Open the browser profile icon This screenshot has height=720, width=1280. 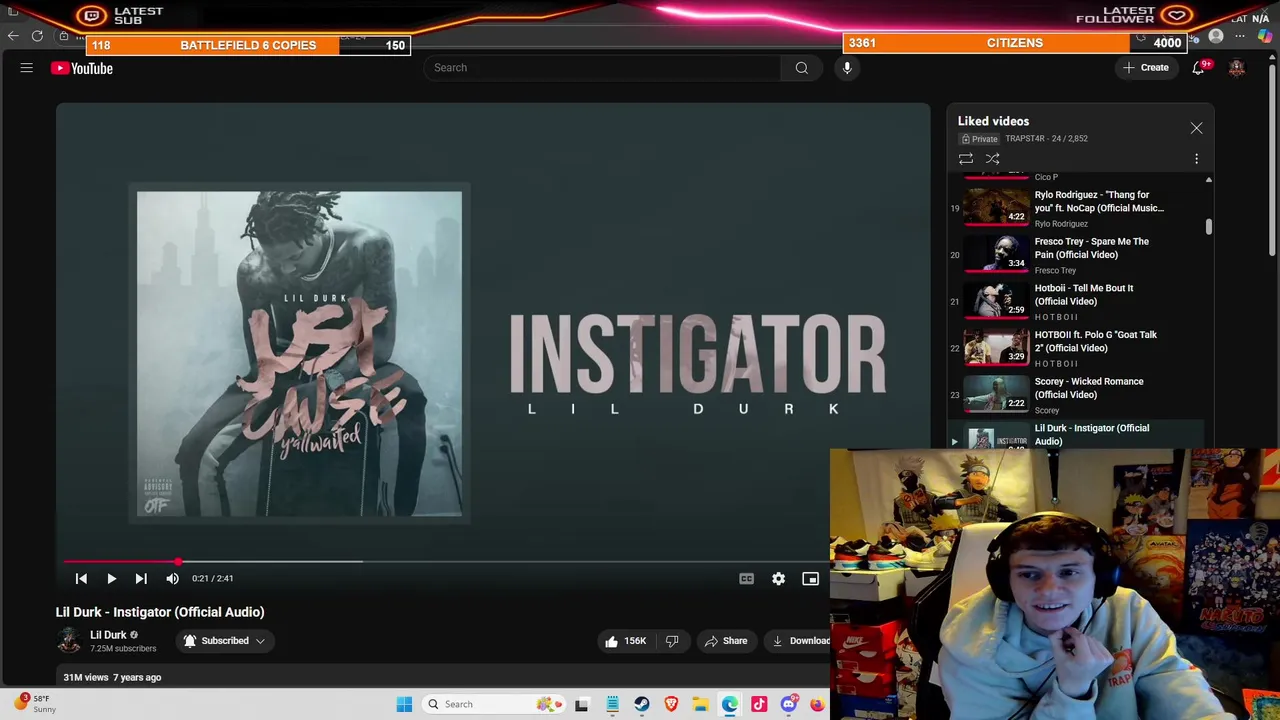coord(1216,37)
